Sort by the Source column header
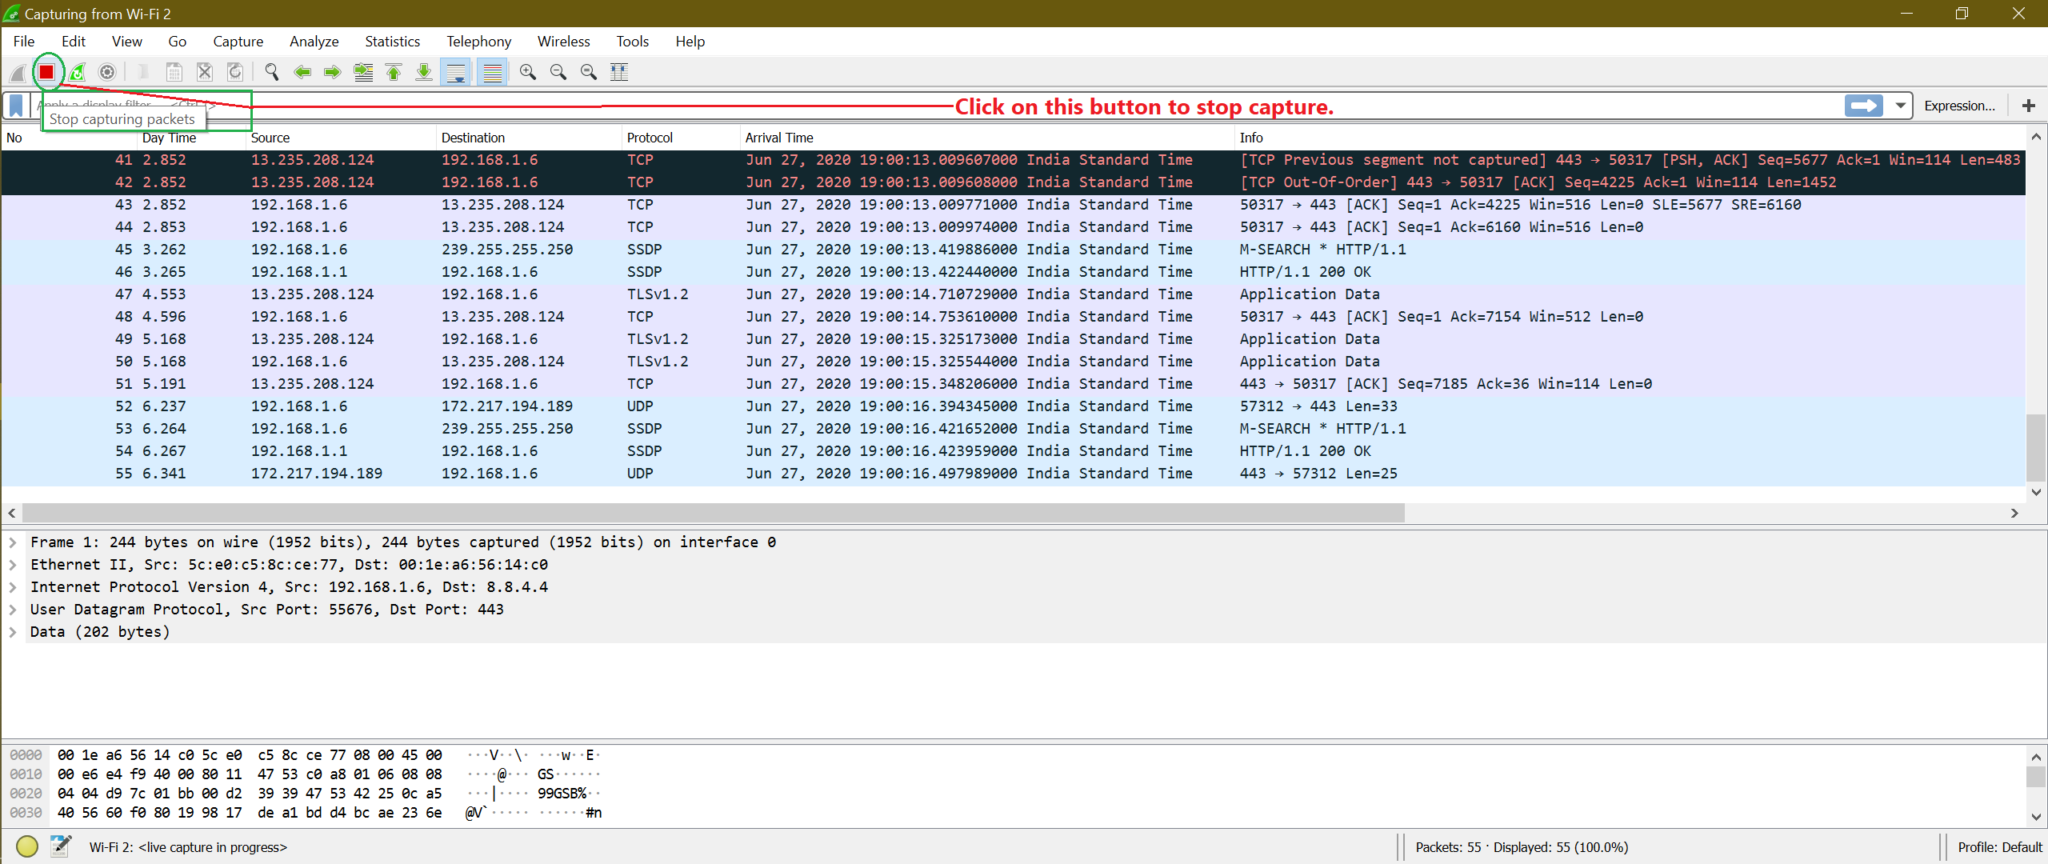This screenshot has width=2048, height=864. [341, 138]
